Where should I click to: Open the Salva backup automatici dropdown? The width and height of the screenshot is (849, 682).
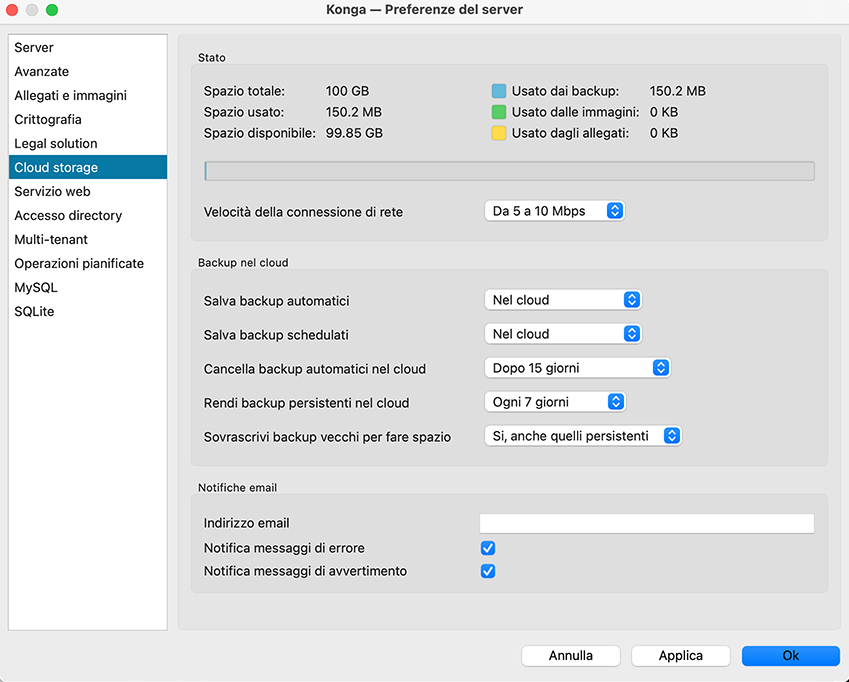(562, 300)
